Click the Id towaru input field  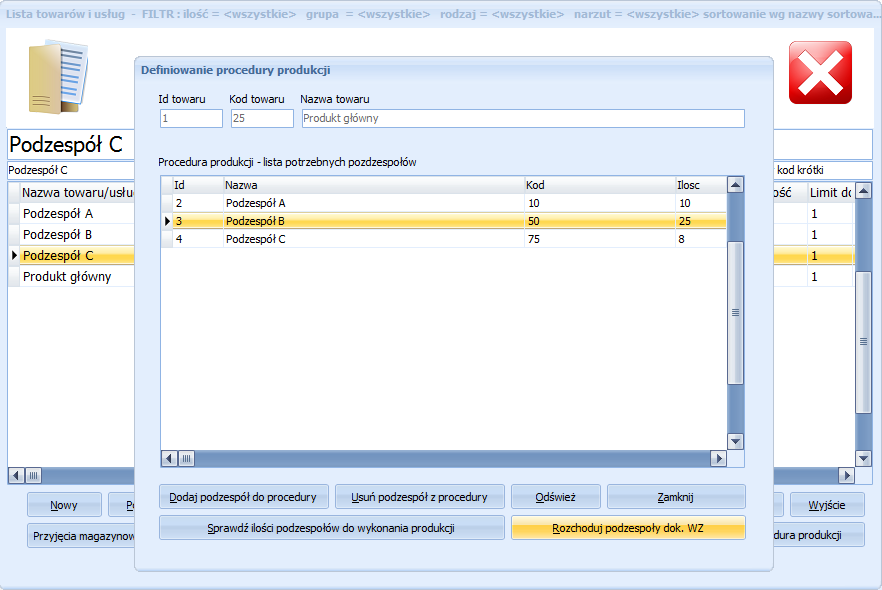(191, 118)
